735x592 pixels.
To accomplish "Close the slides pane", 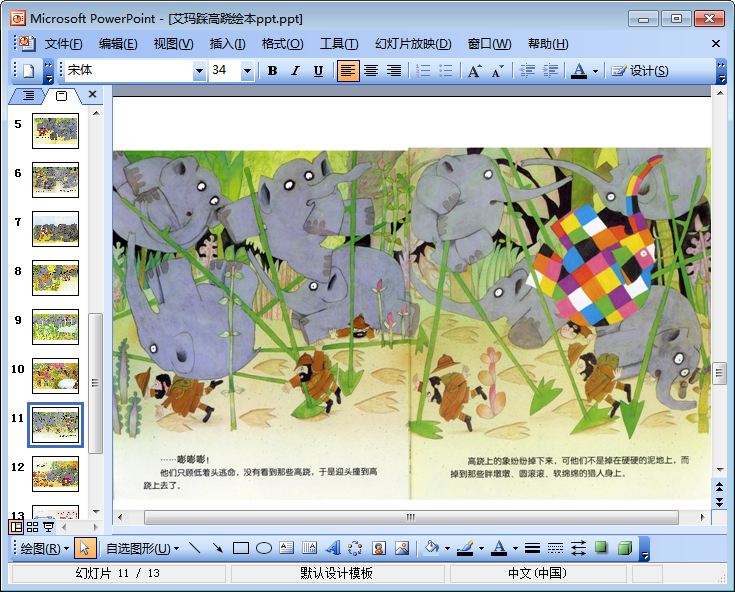I will point(92,94).
